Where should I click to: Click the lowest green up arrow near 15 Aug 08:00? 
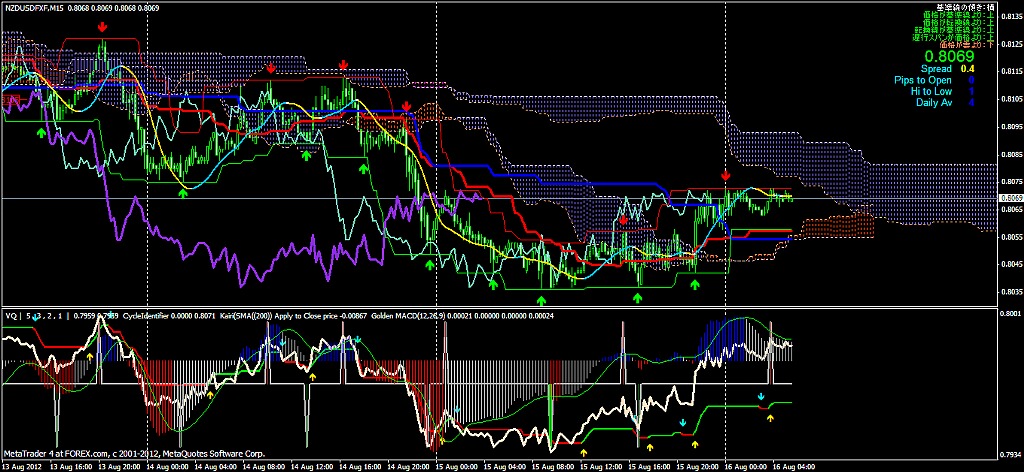point(541,300)
